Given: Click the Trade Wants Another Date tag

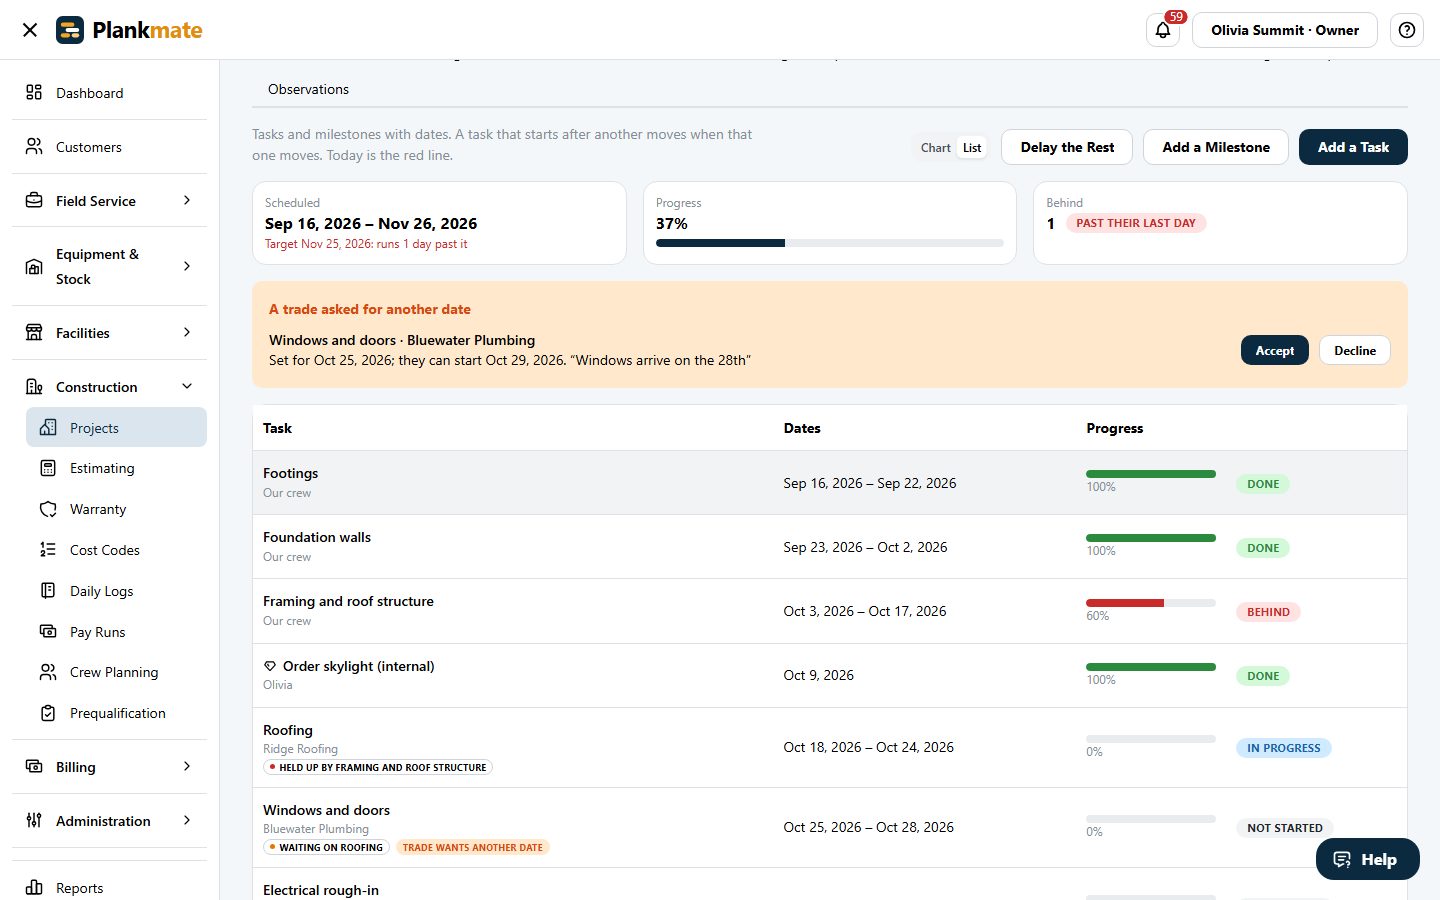Looking at the screenshot, I should [x=473, y=847].
